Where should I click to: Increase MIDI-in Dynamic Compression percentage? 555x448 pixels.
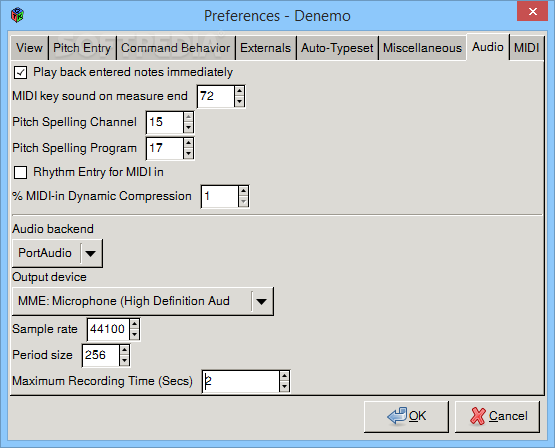[x=243, y=191]
